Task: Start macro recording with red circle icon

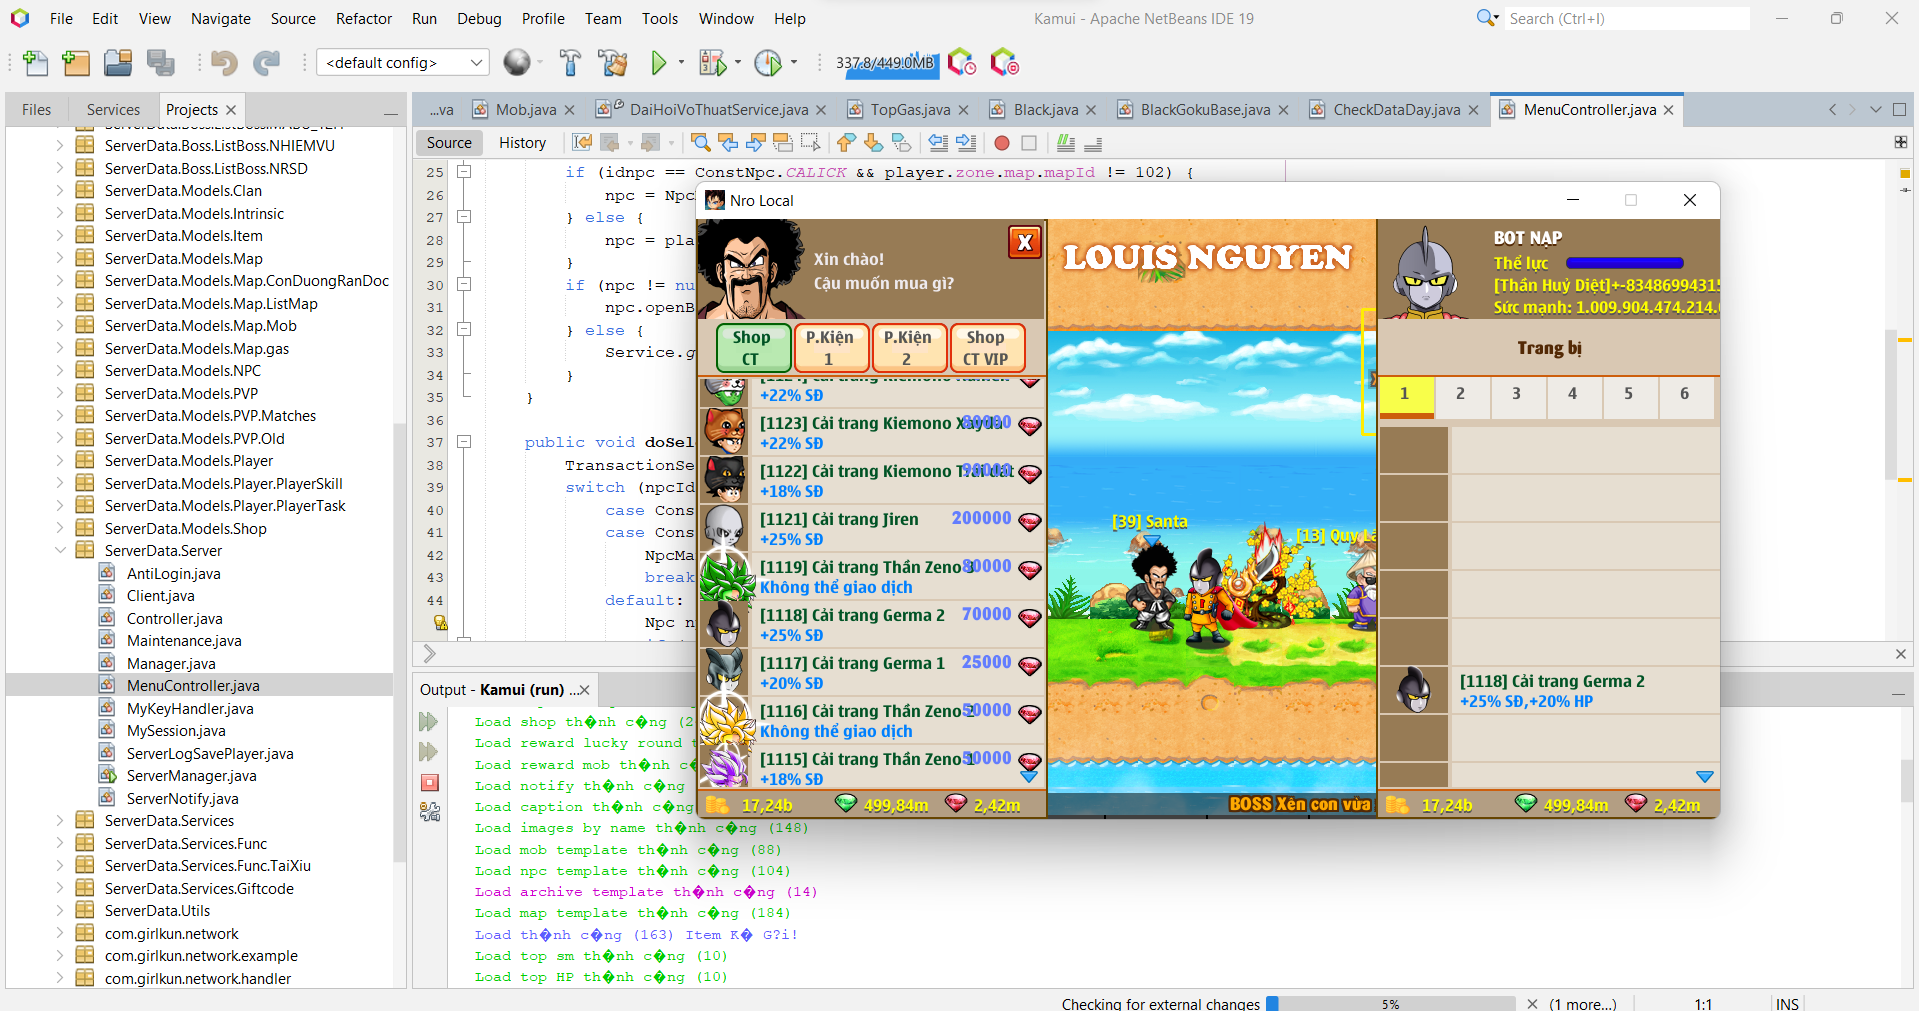Action: tap(1001, 143)
